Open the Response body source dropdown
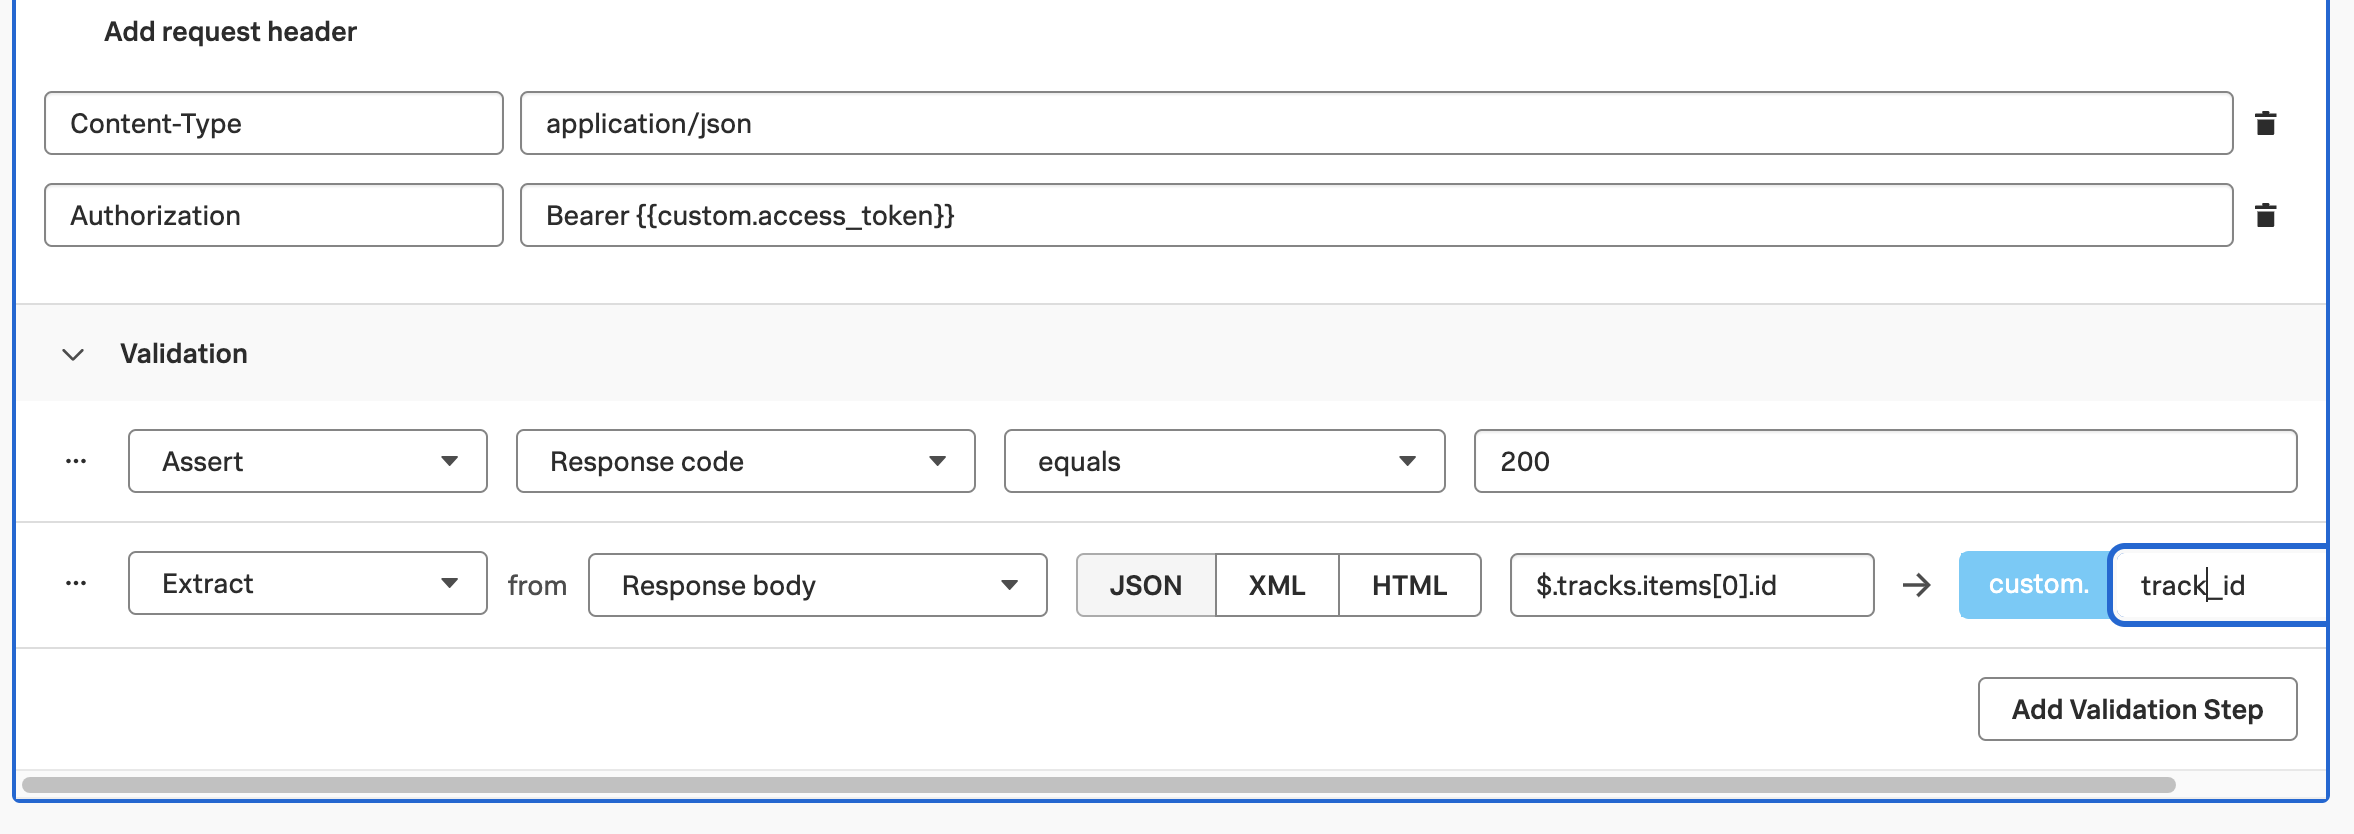2354x834 pixels. click(817, 585)
